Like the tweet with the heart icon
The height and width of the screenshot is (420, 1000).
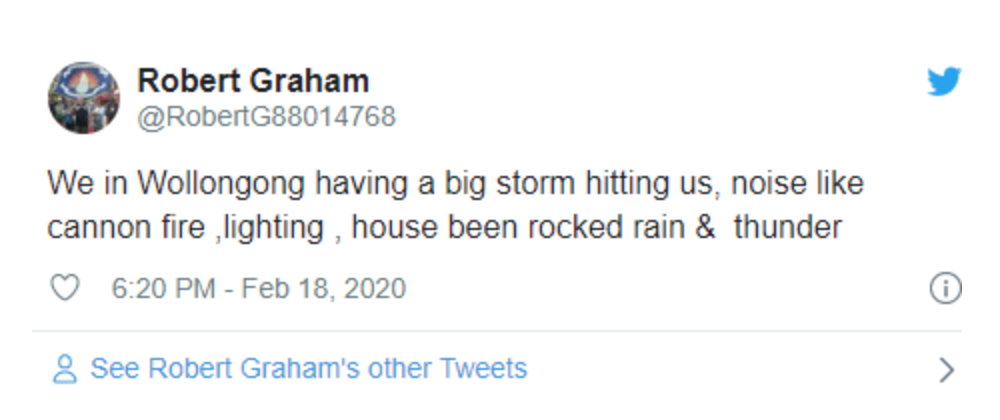[x=64, y=287]
